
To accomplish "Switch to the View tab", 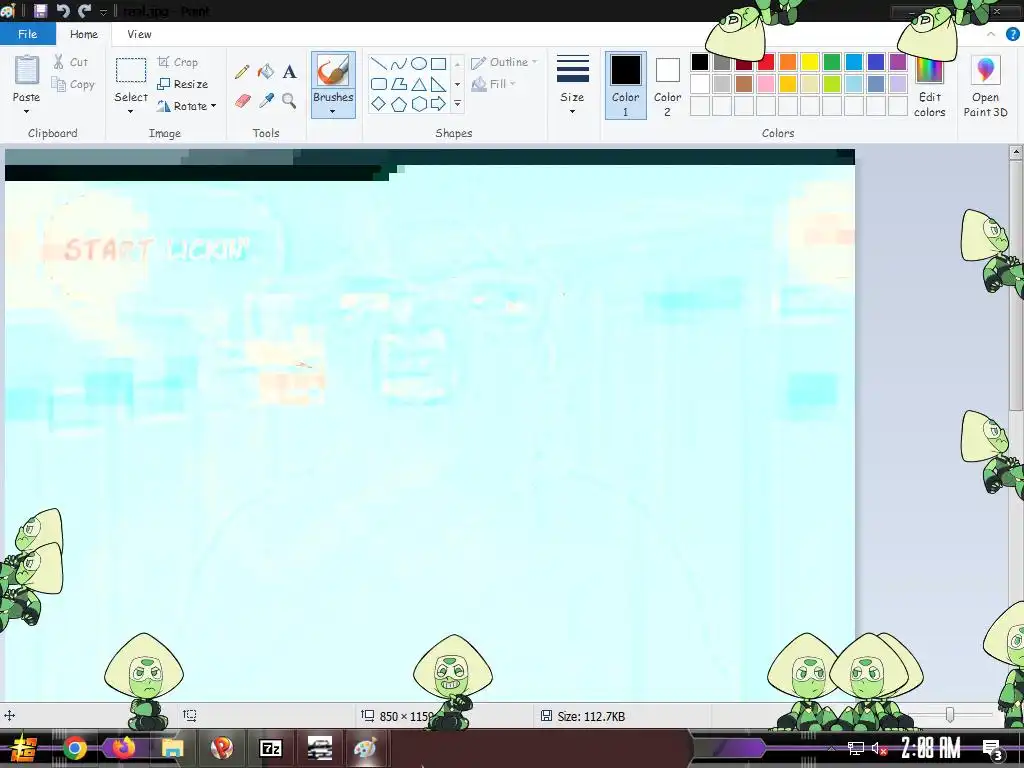I will (x=139, y=34).
